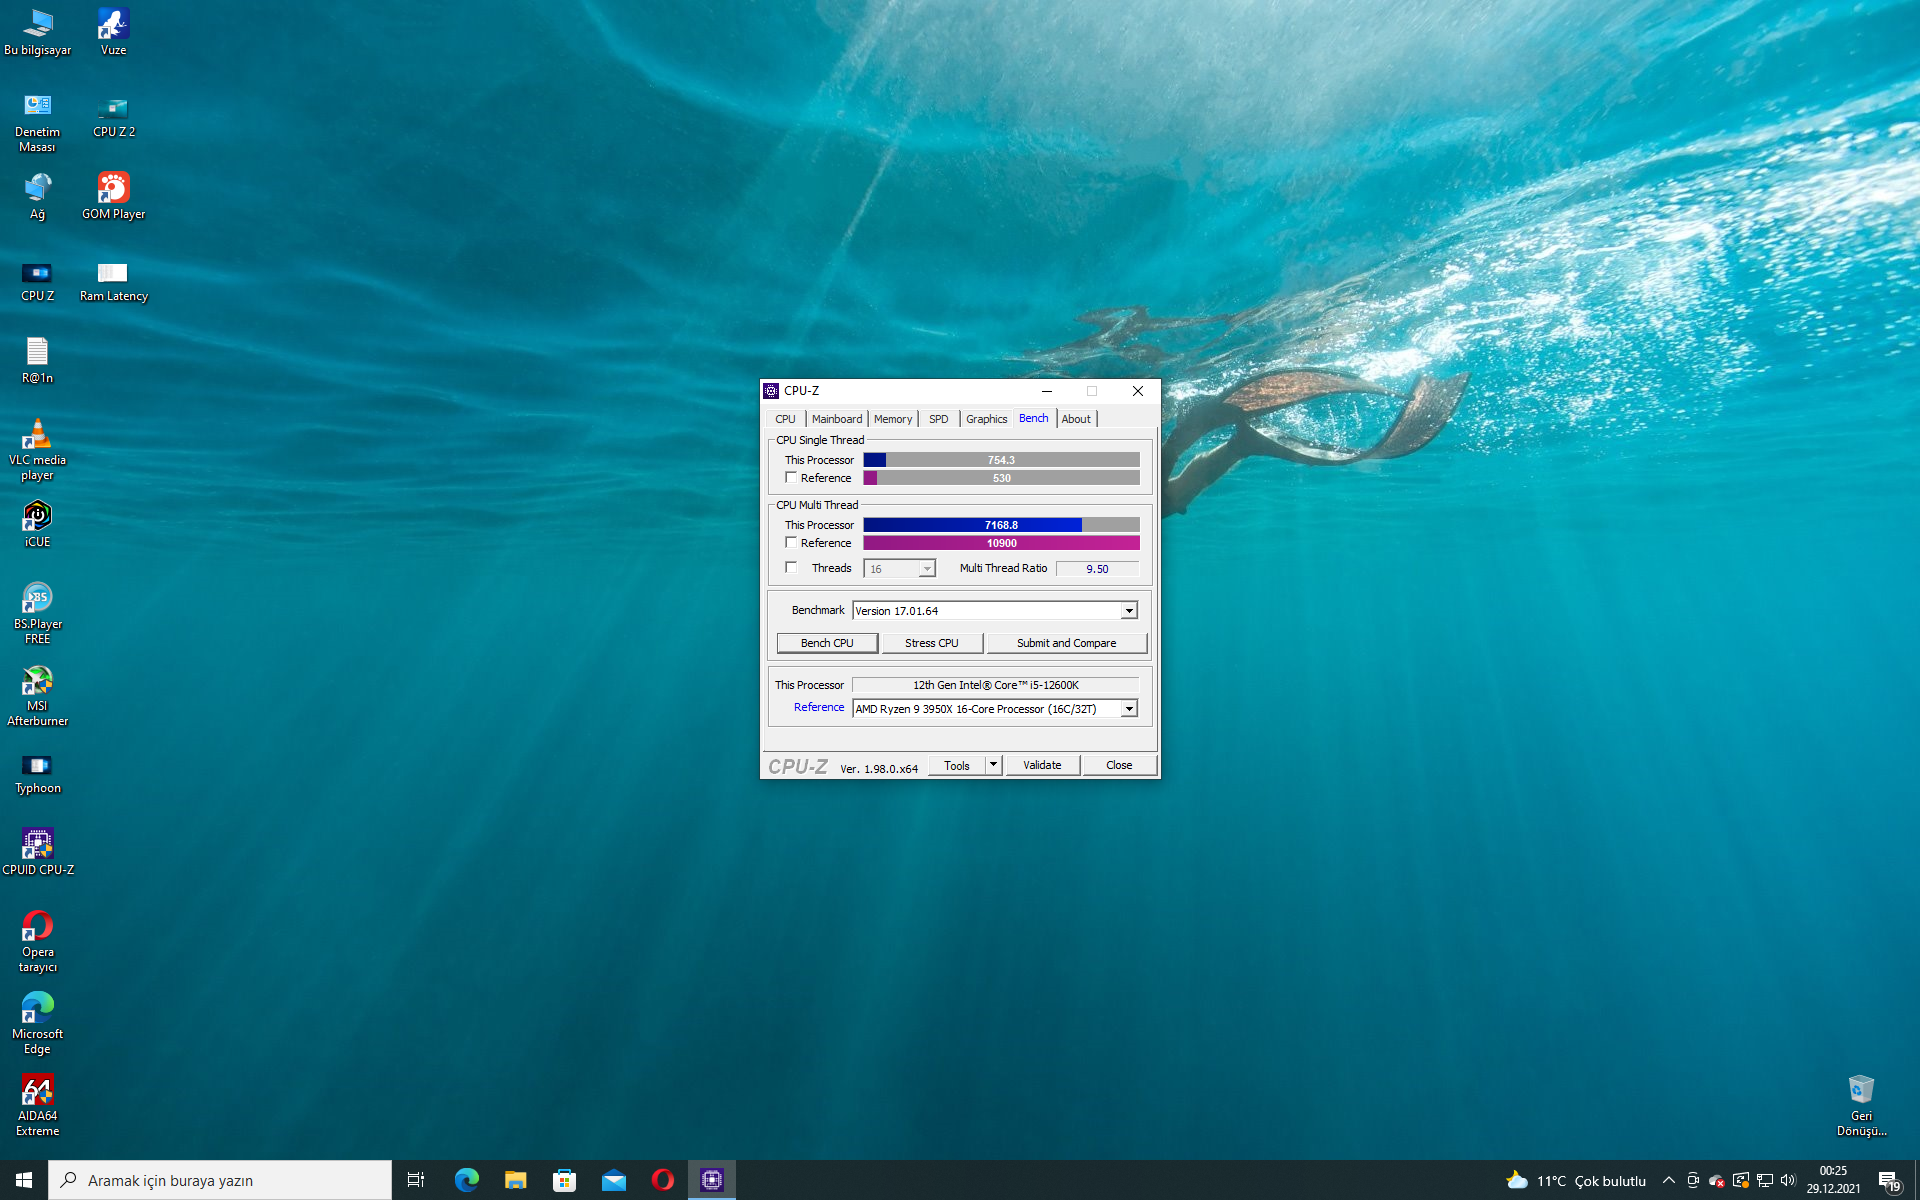Select the Typhoon desktop icon
The height and width of the screenshot is (1200, 1920).
pyautogui.click(x=37, y=772)
